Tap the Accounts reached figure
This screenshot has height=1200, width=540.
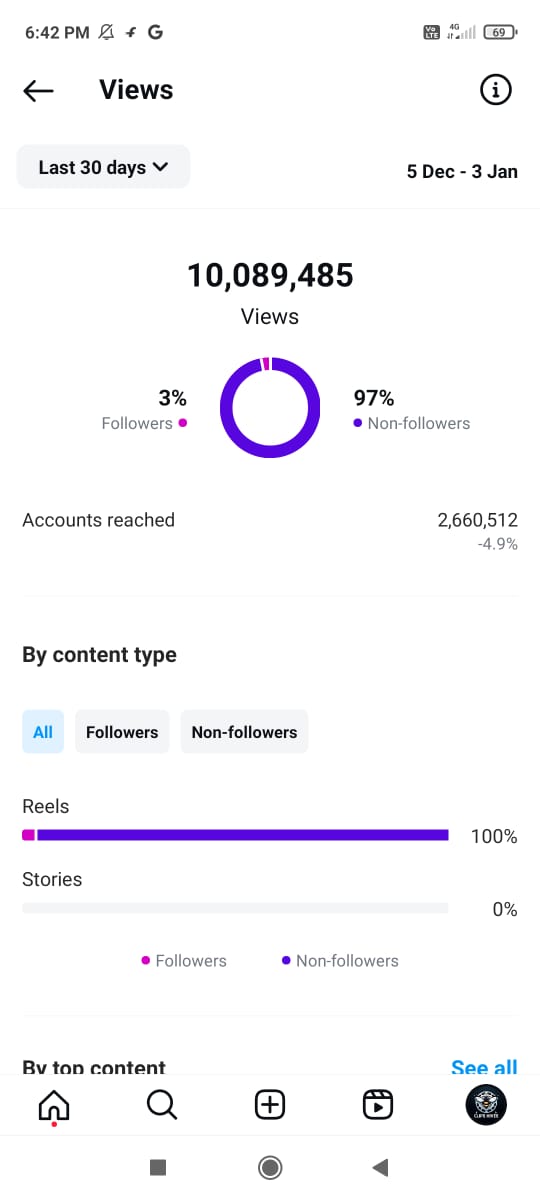(477, 520)
